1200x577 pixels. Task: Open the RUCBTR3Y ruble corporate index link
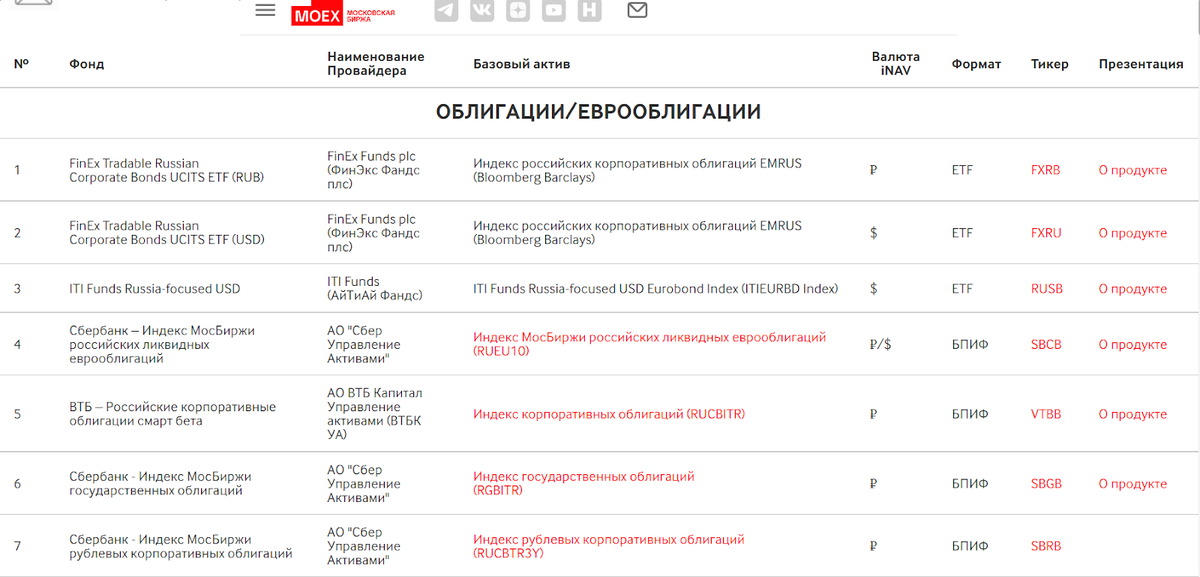[609, 547]
